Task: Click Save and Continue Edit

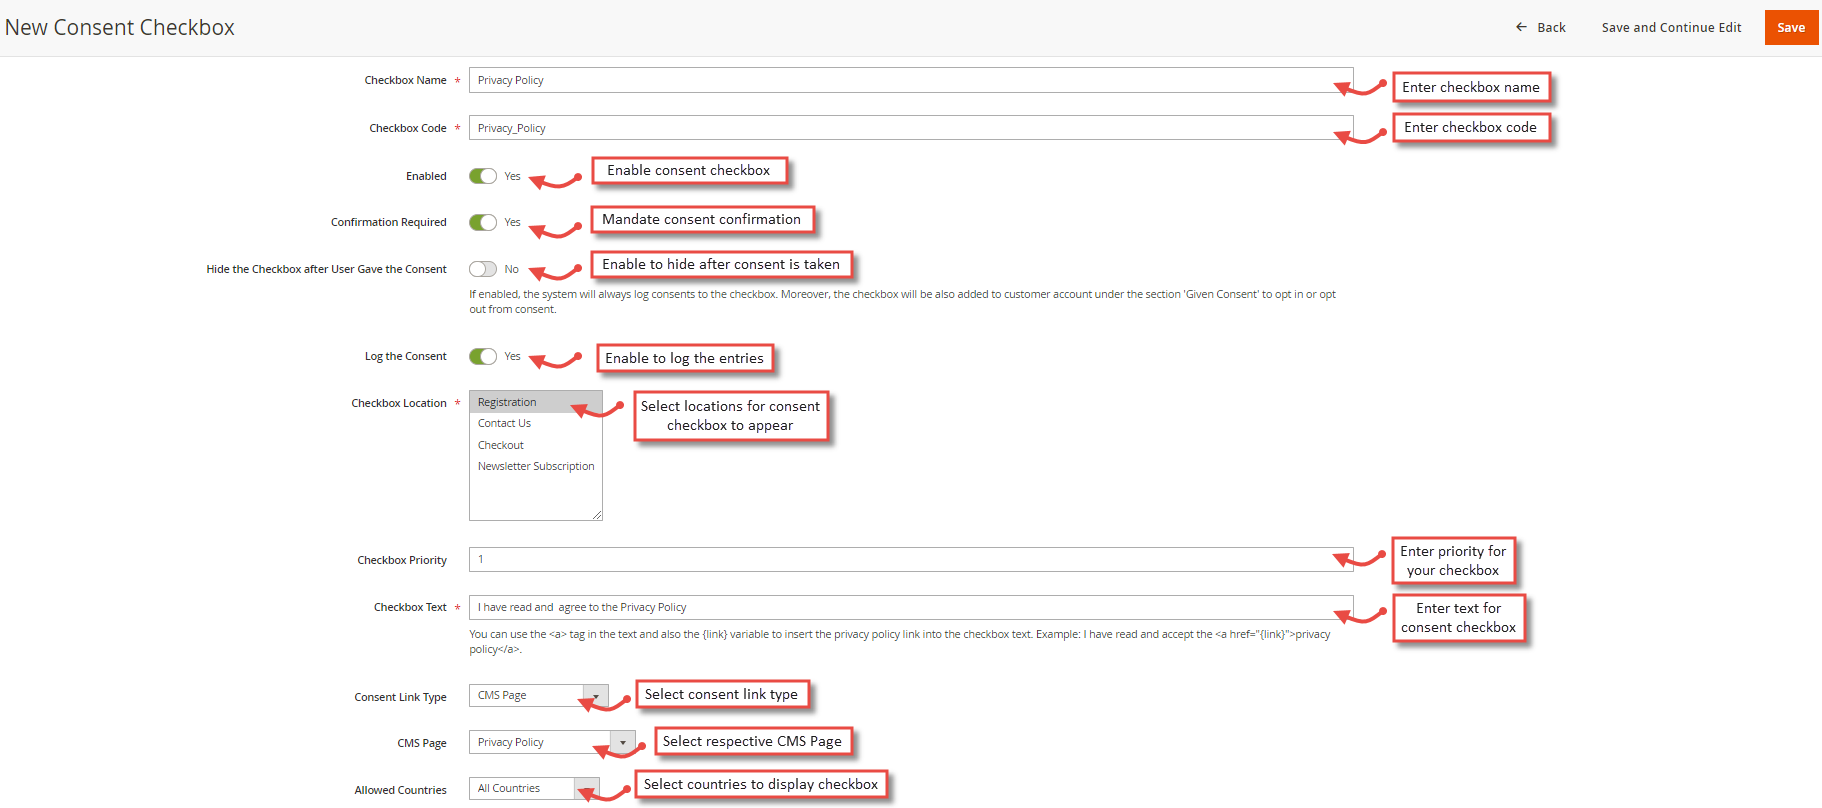Action: coord(1671,27)
